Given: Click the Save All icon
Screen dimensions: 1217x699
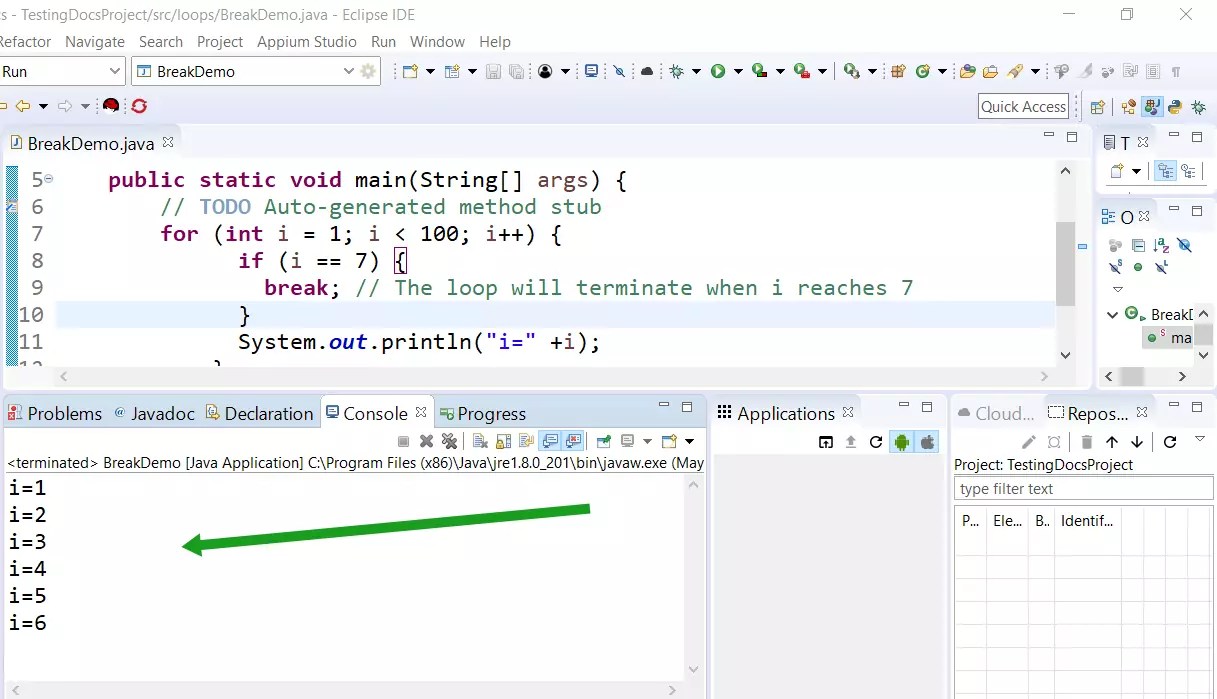Looking at the screenshot, I should click(x=516, y=71).
